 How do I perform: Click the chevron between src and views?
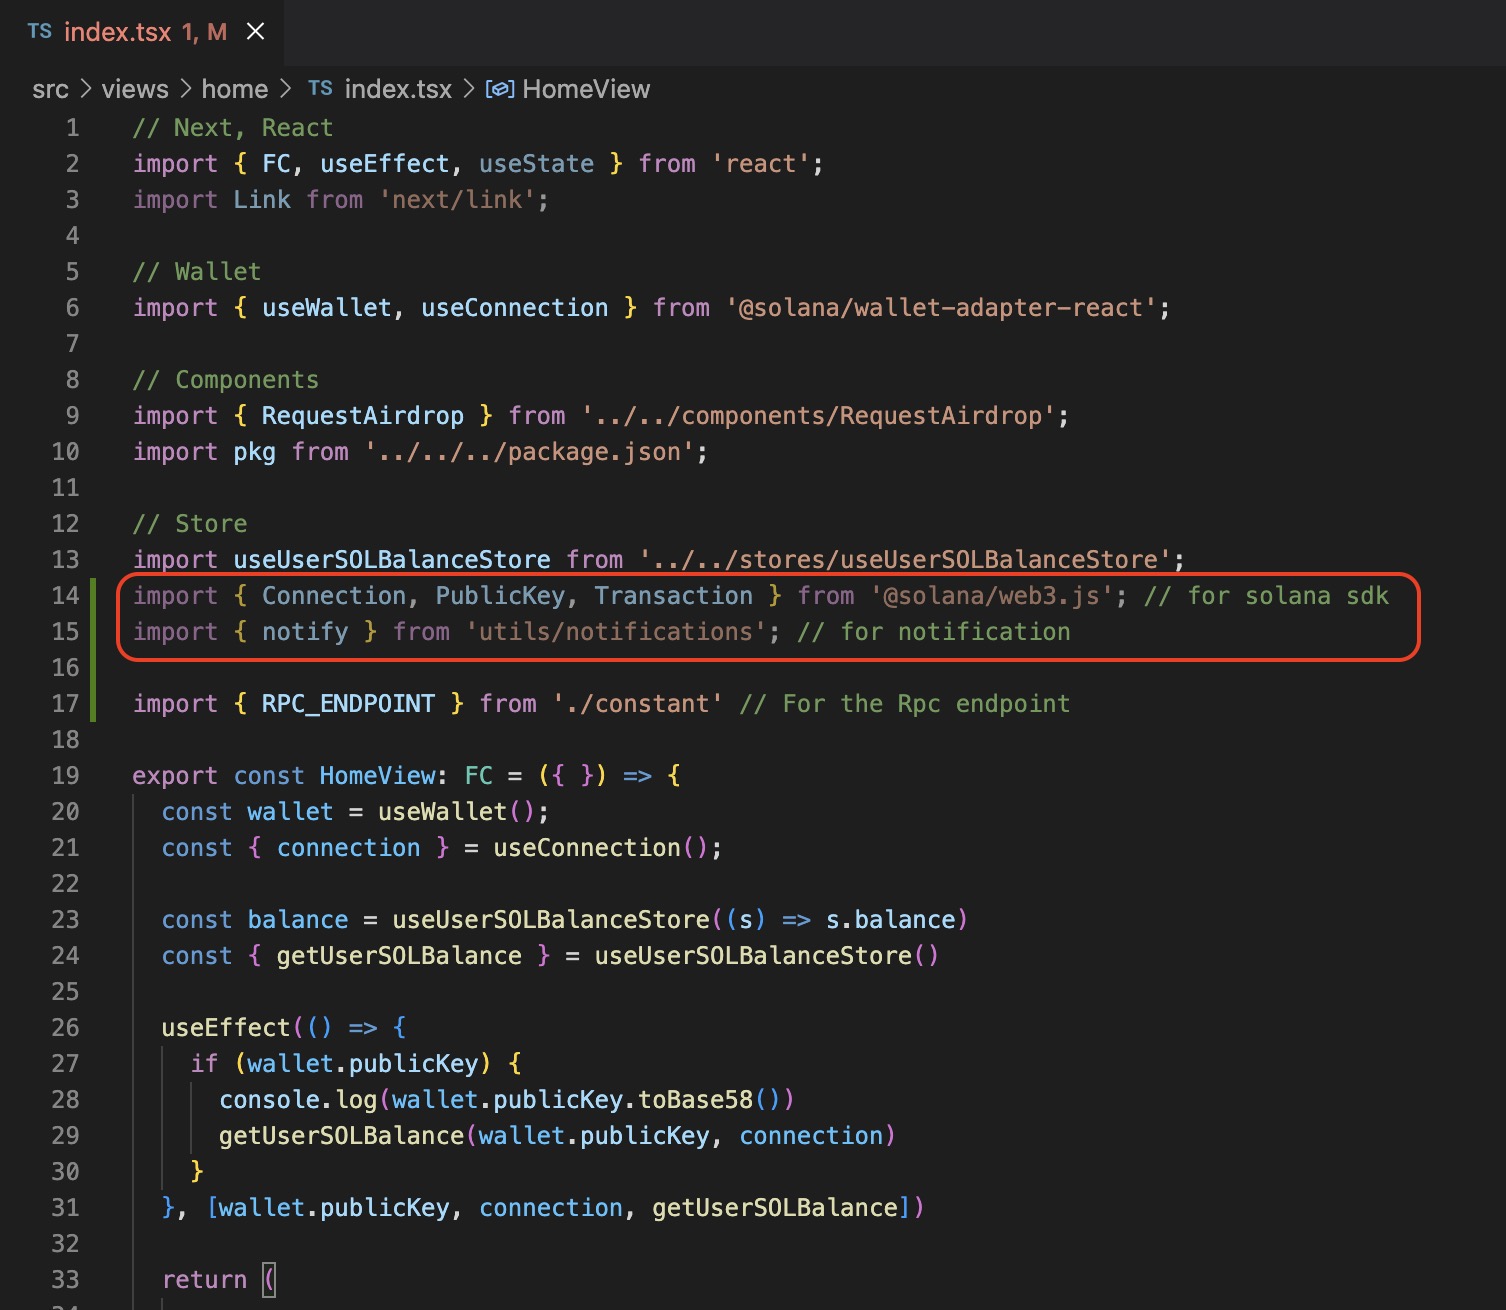pos(85,89)
